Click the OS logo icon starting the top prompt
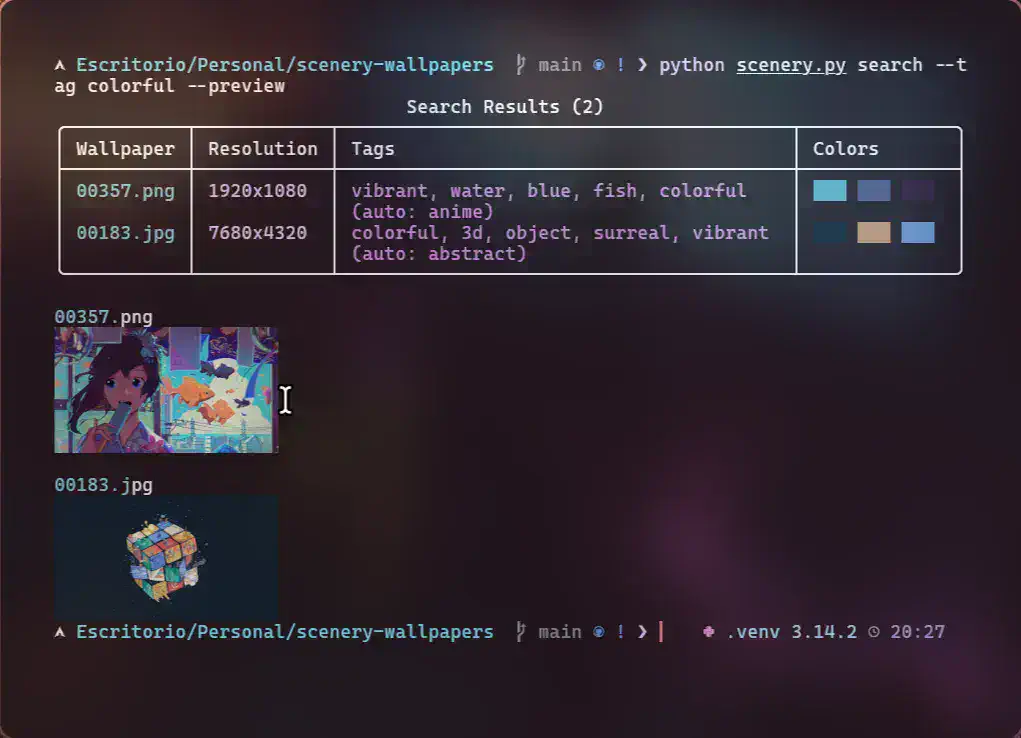1021x738 pixels. (x=60, y=65)
